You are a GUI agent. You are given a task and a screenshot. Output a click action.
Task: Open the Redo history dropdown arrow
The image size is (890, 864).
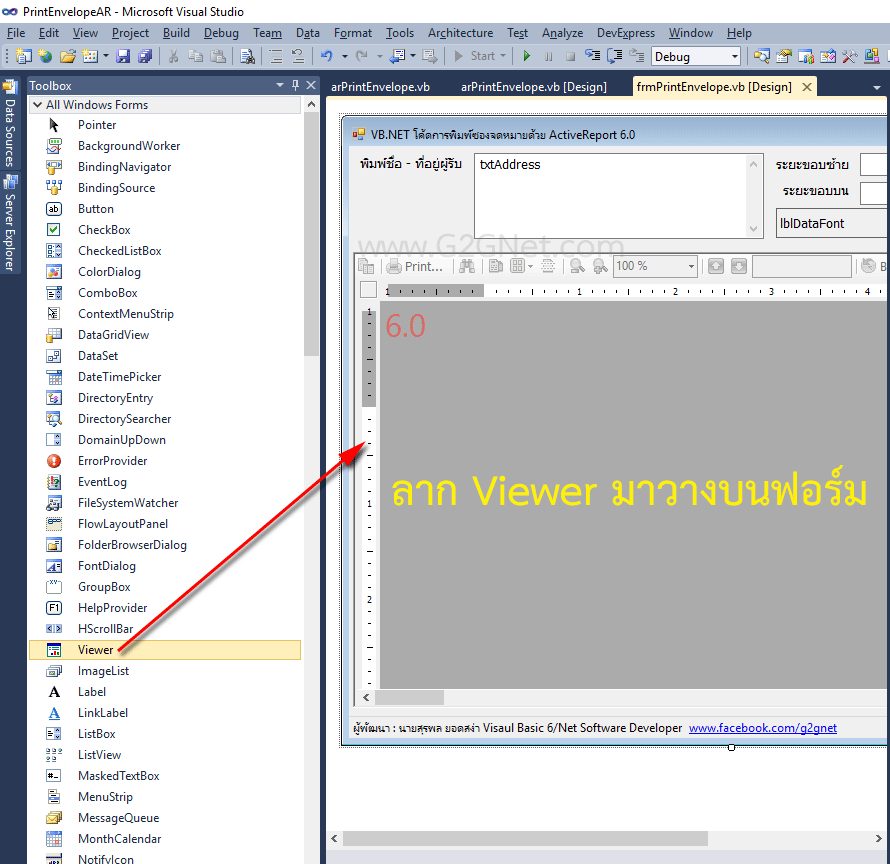379,56
